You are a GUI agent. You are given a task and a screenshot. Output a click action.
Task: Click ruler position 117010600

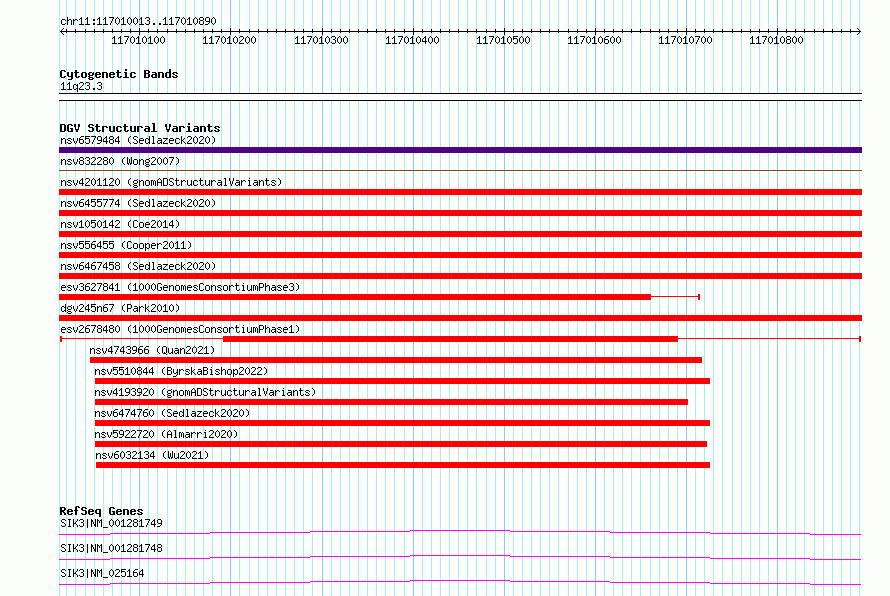pos(594,40)
